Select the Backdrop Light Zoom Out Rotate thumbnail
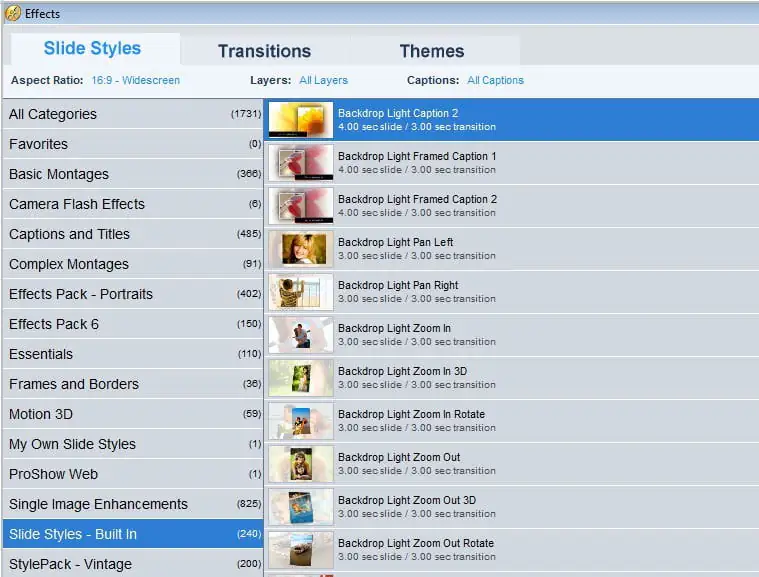The height and width of the screenshot is (577, 759). coord(300,550)
